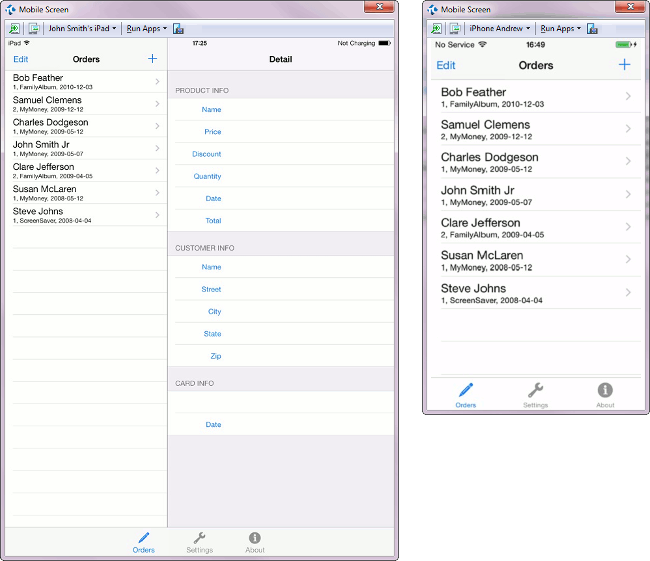The image size is (650, 561).
Task: Expand Bob Feather chevron on iPhone
Action: [628, 96]
